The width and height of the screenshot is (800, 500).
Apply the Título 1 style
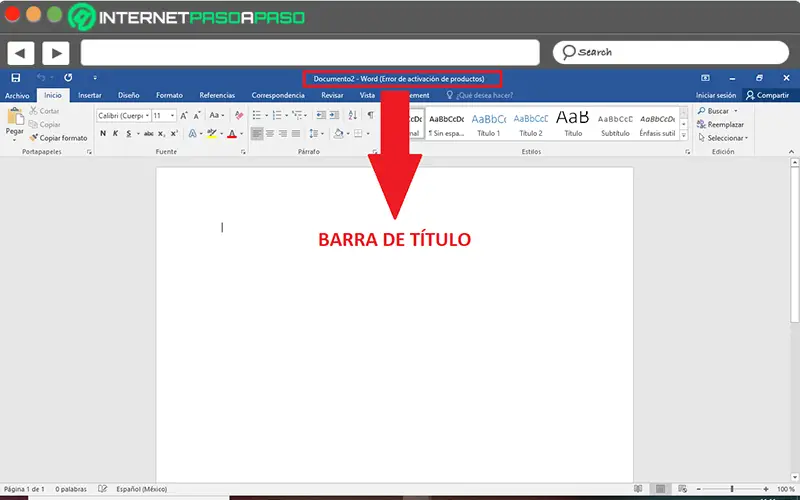point(489,125)
